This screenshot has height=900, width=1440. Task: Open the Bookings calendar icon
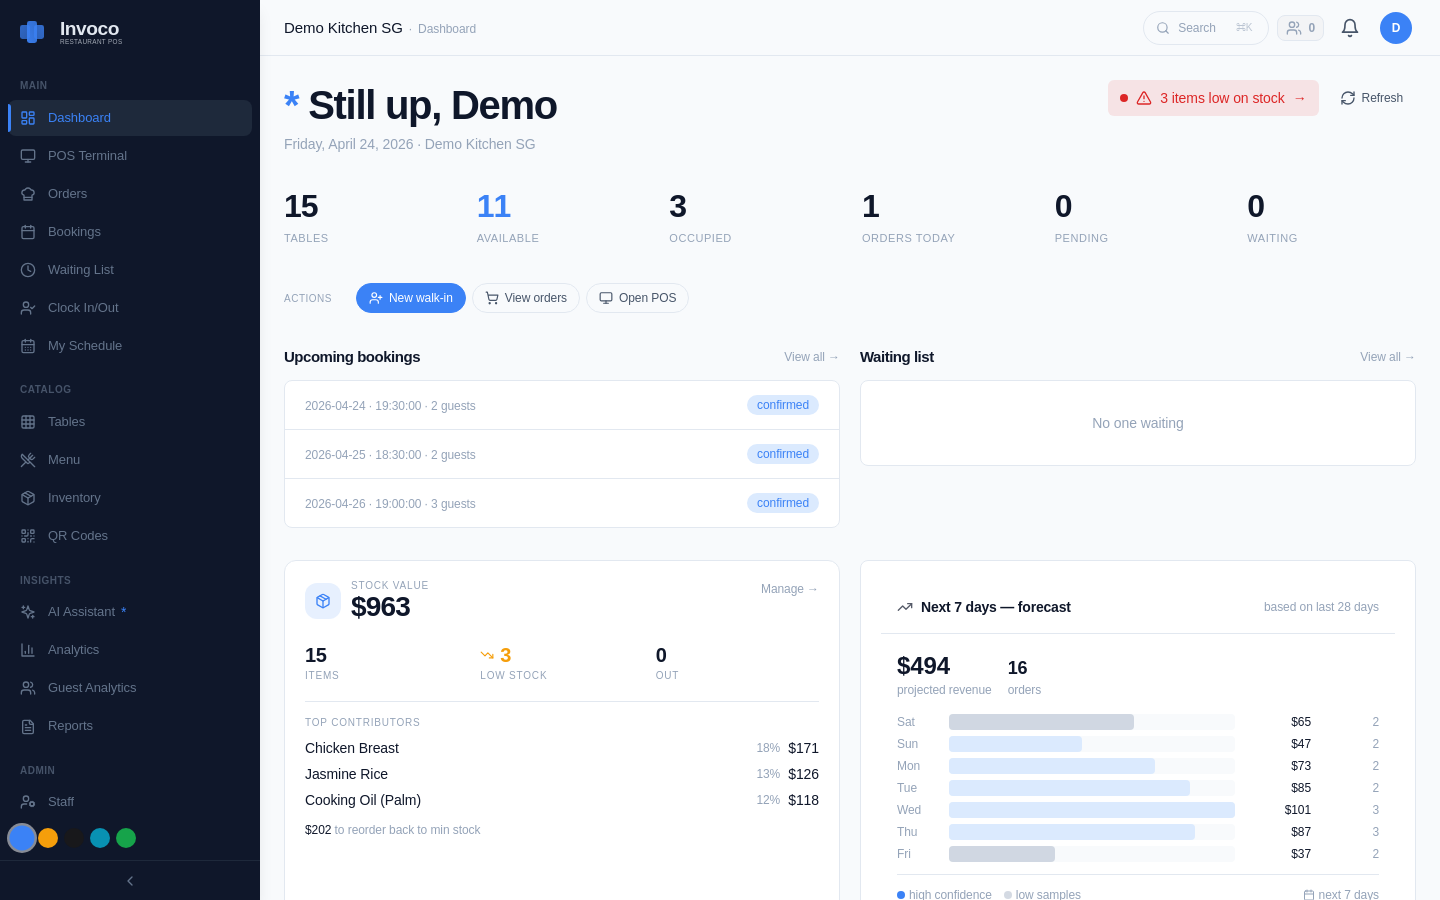(x=27, y=231)
